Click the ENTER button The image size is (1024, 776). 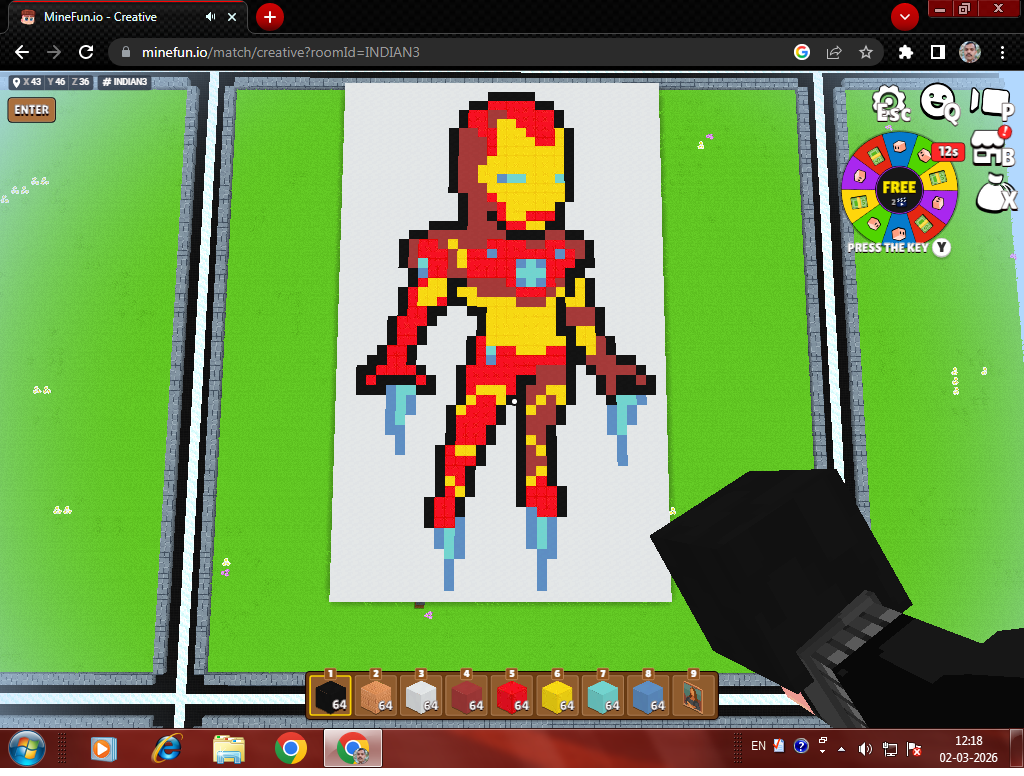[x=31, y=110]
